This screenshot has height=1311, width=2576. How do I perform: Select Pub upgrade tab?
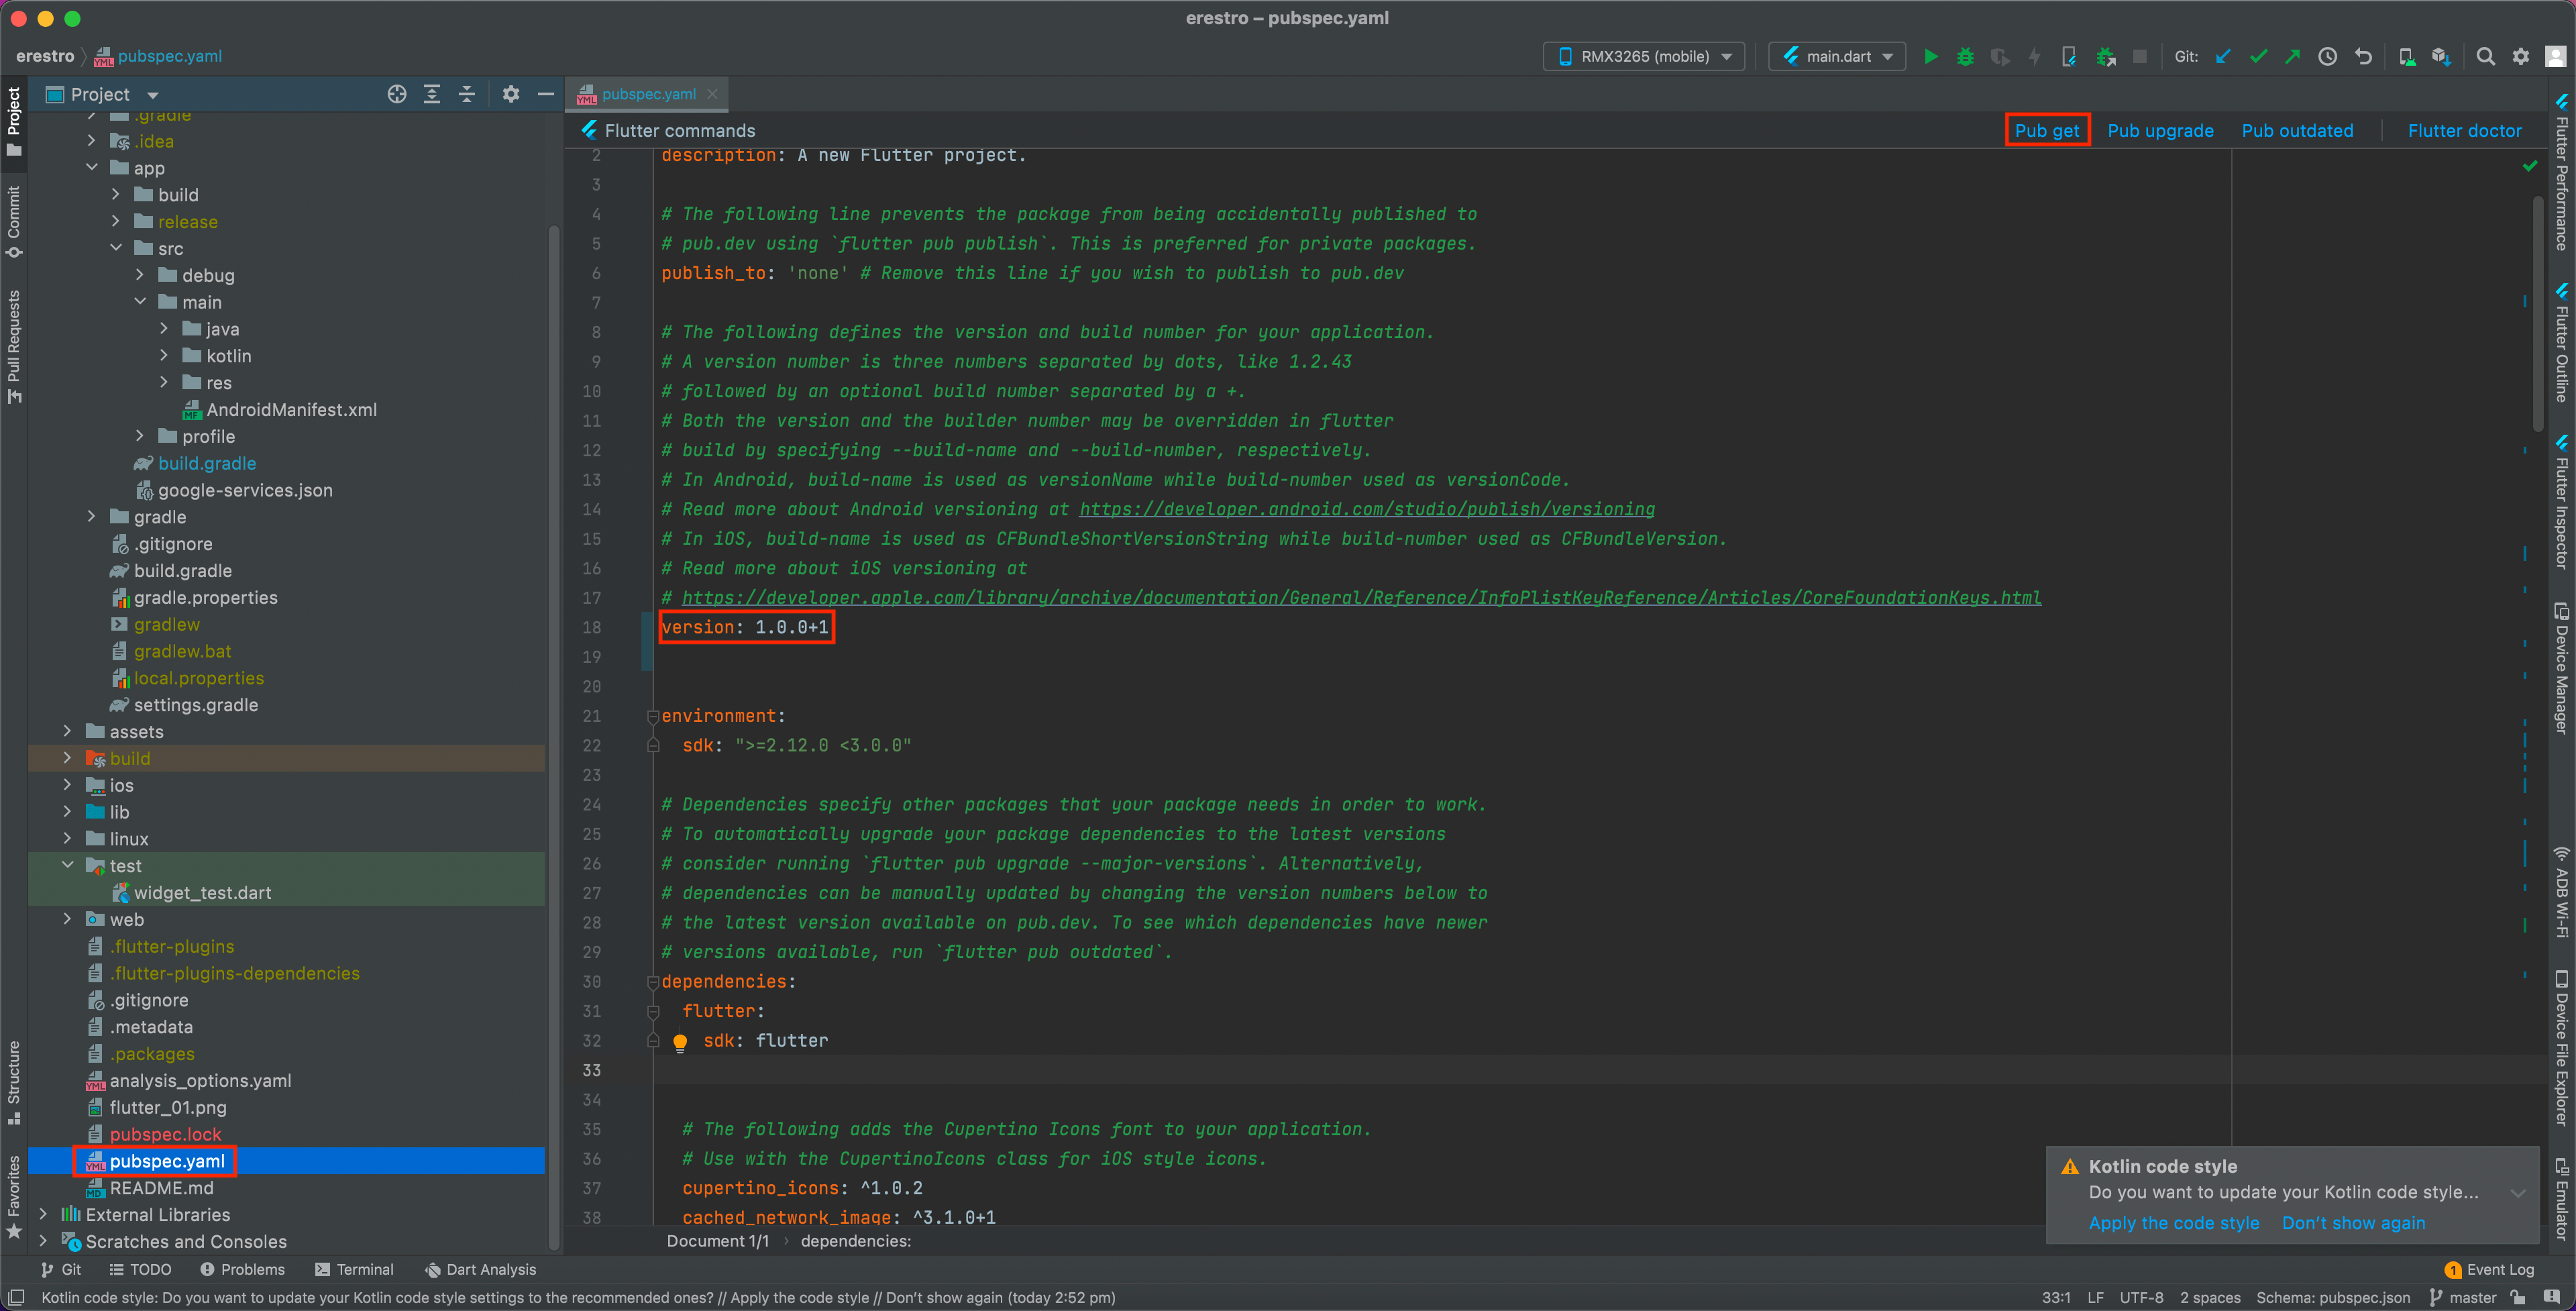pos(2161,129)
